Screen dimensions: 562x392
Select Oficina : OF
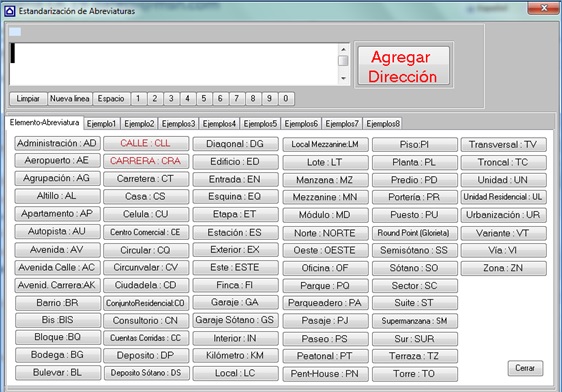pos(325,268)
